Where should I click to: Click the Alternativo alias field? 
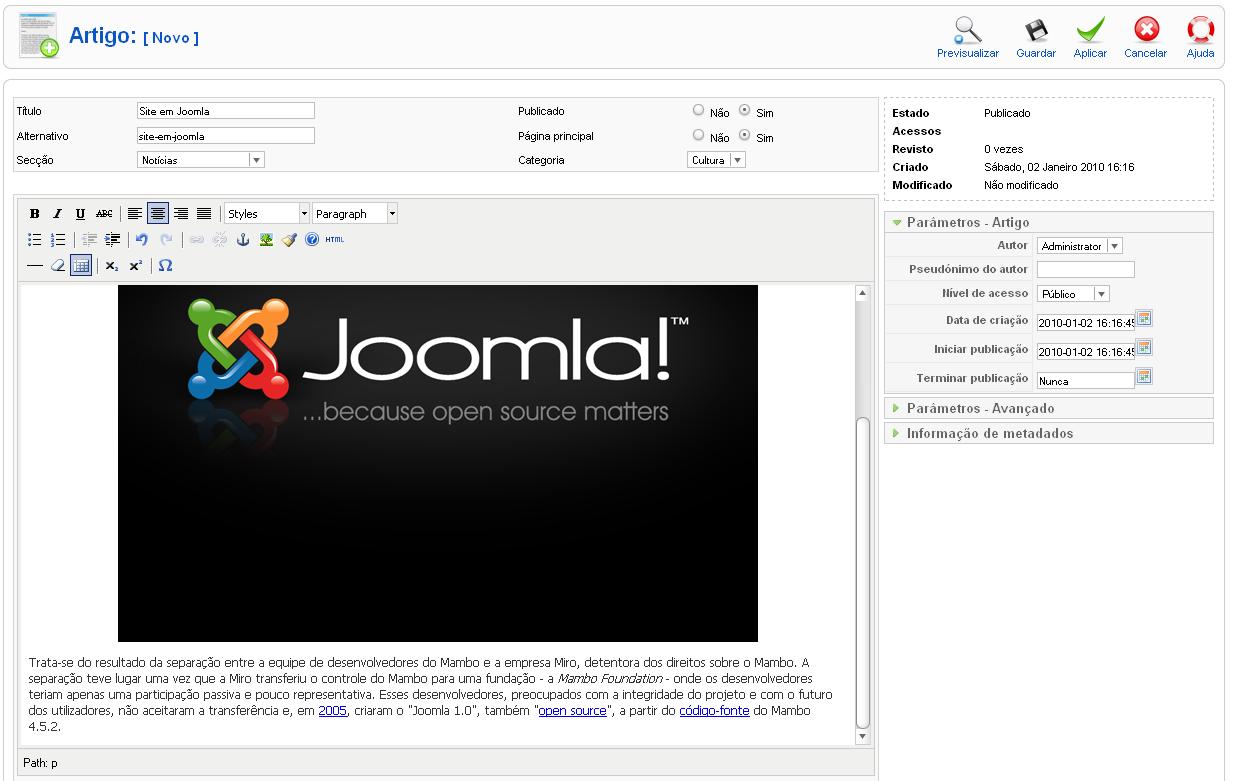coord(226,136)
